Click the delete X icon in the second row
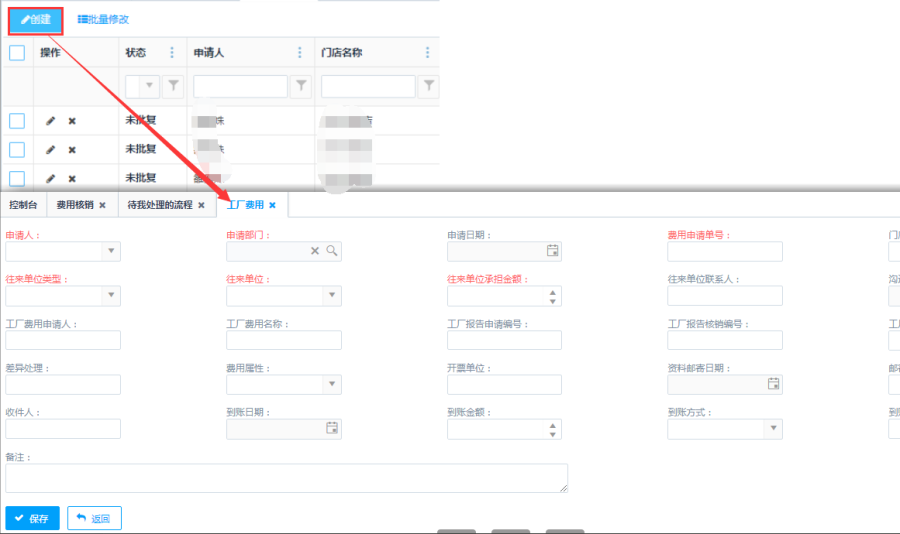This screenshot has height=534, width=900. click(72, 150)
